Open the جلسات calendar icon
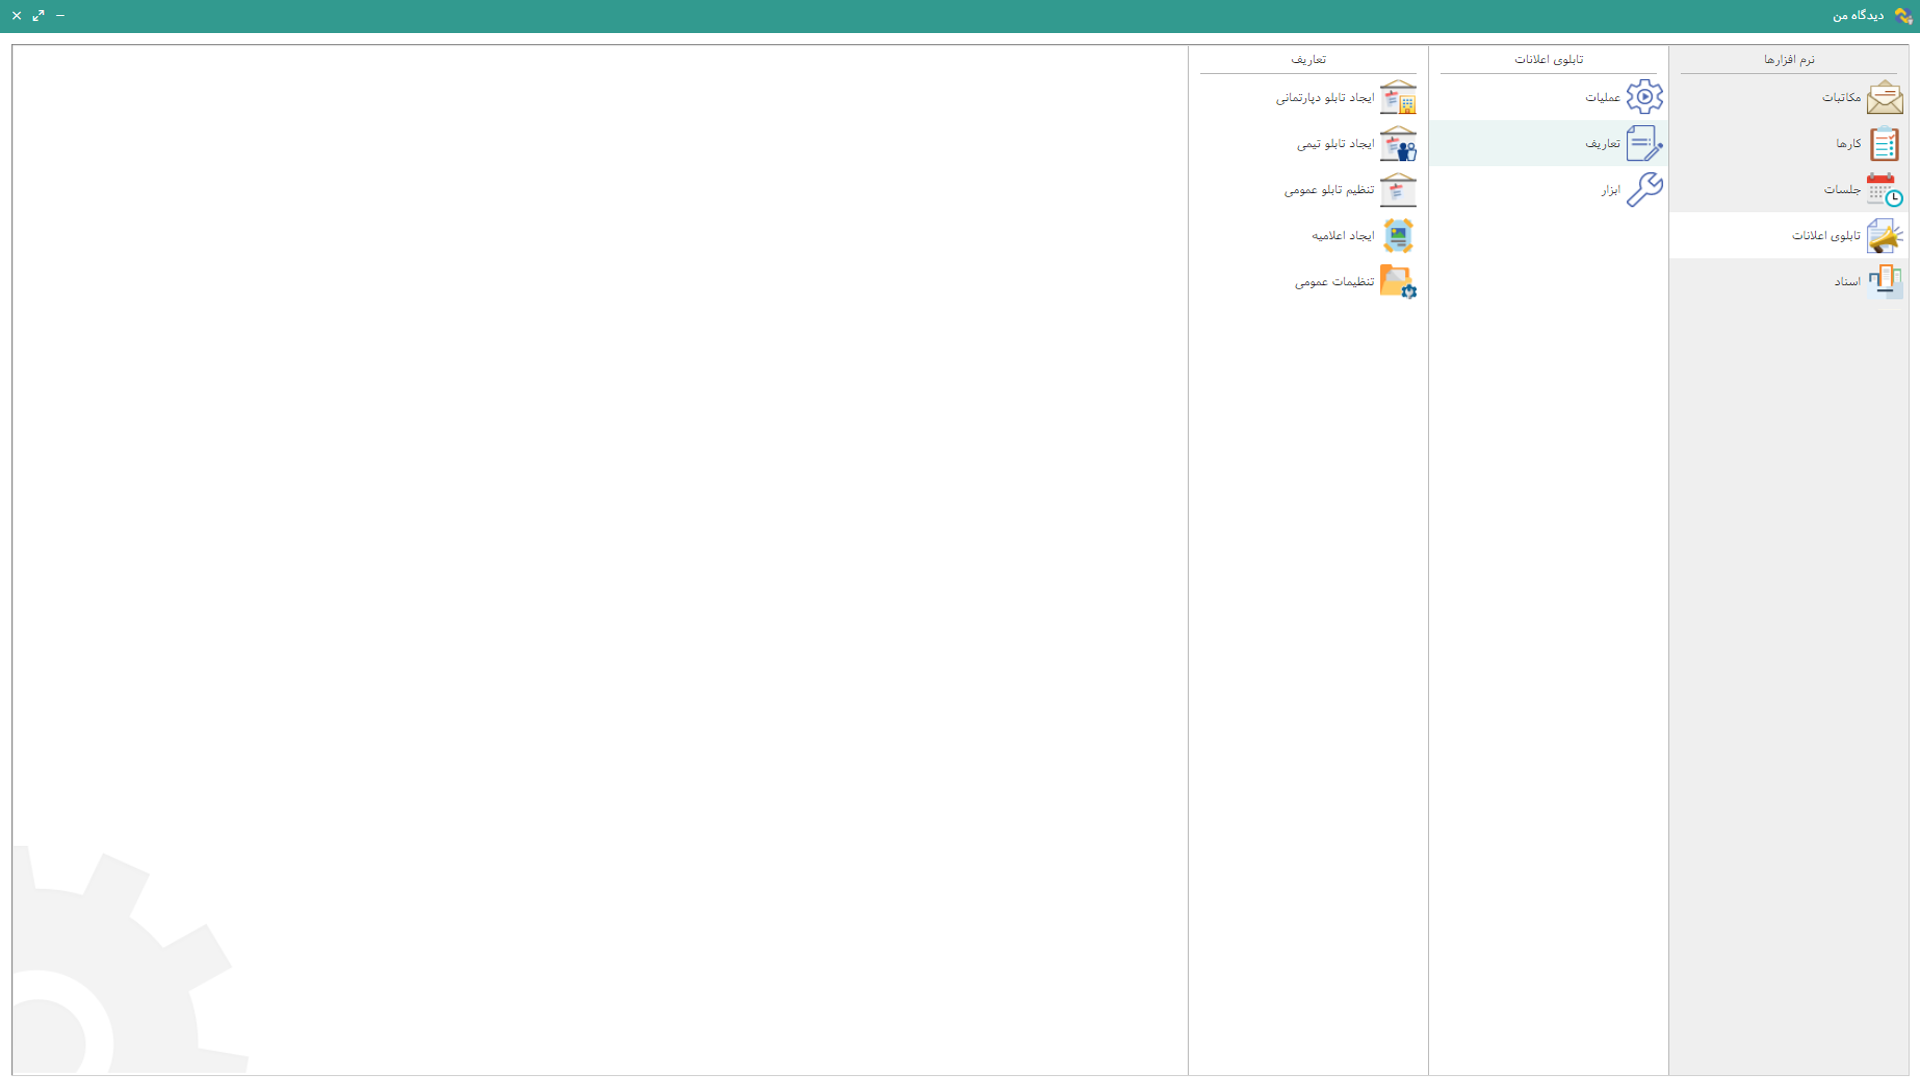The width and height of the screenshot is (1920, 1080). 1884,190
